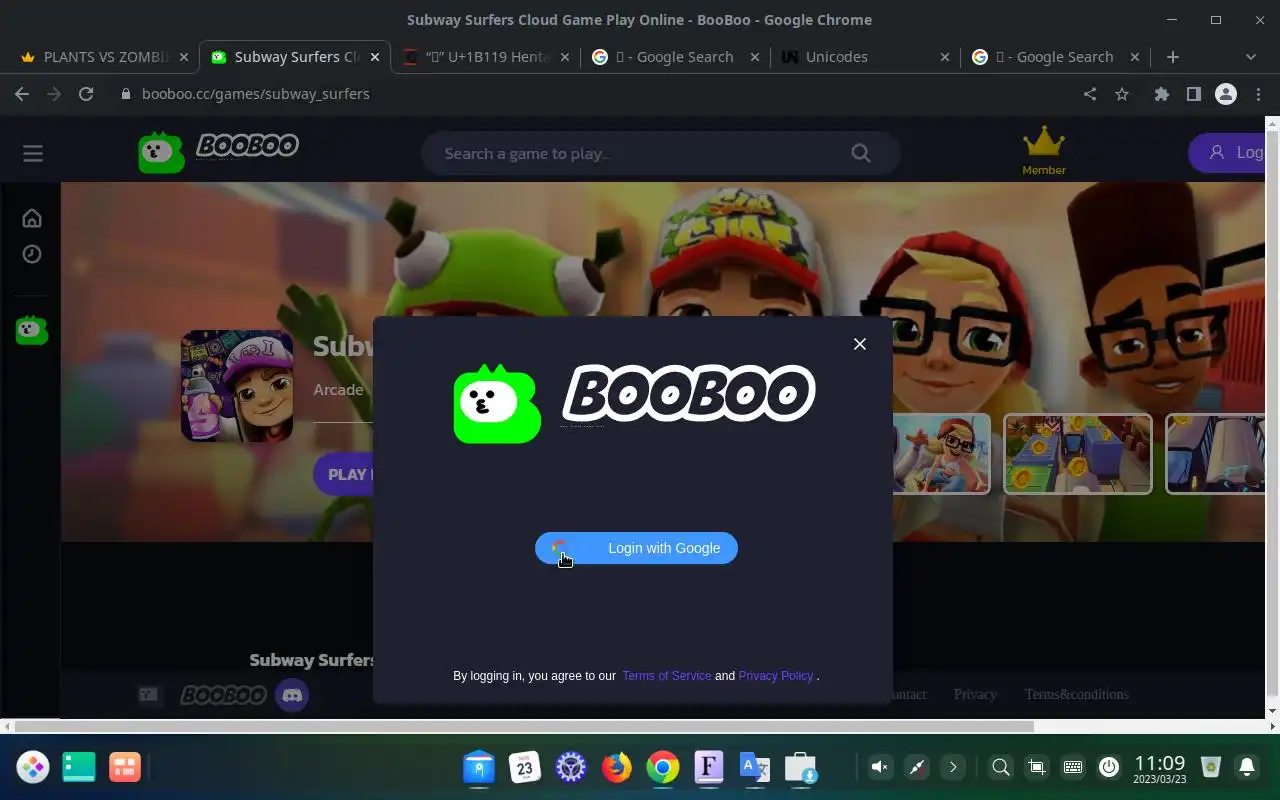Viewport: 1280px width, 800px height.
Task: Share this page via share icon
Action: coord(1090,94)
